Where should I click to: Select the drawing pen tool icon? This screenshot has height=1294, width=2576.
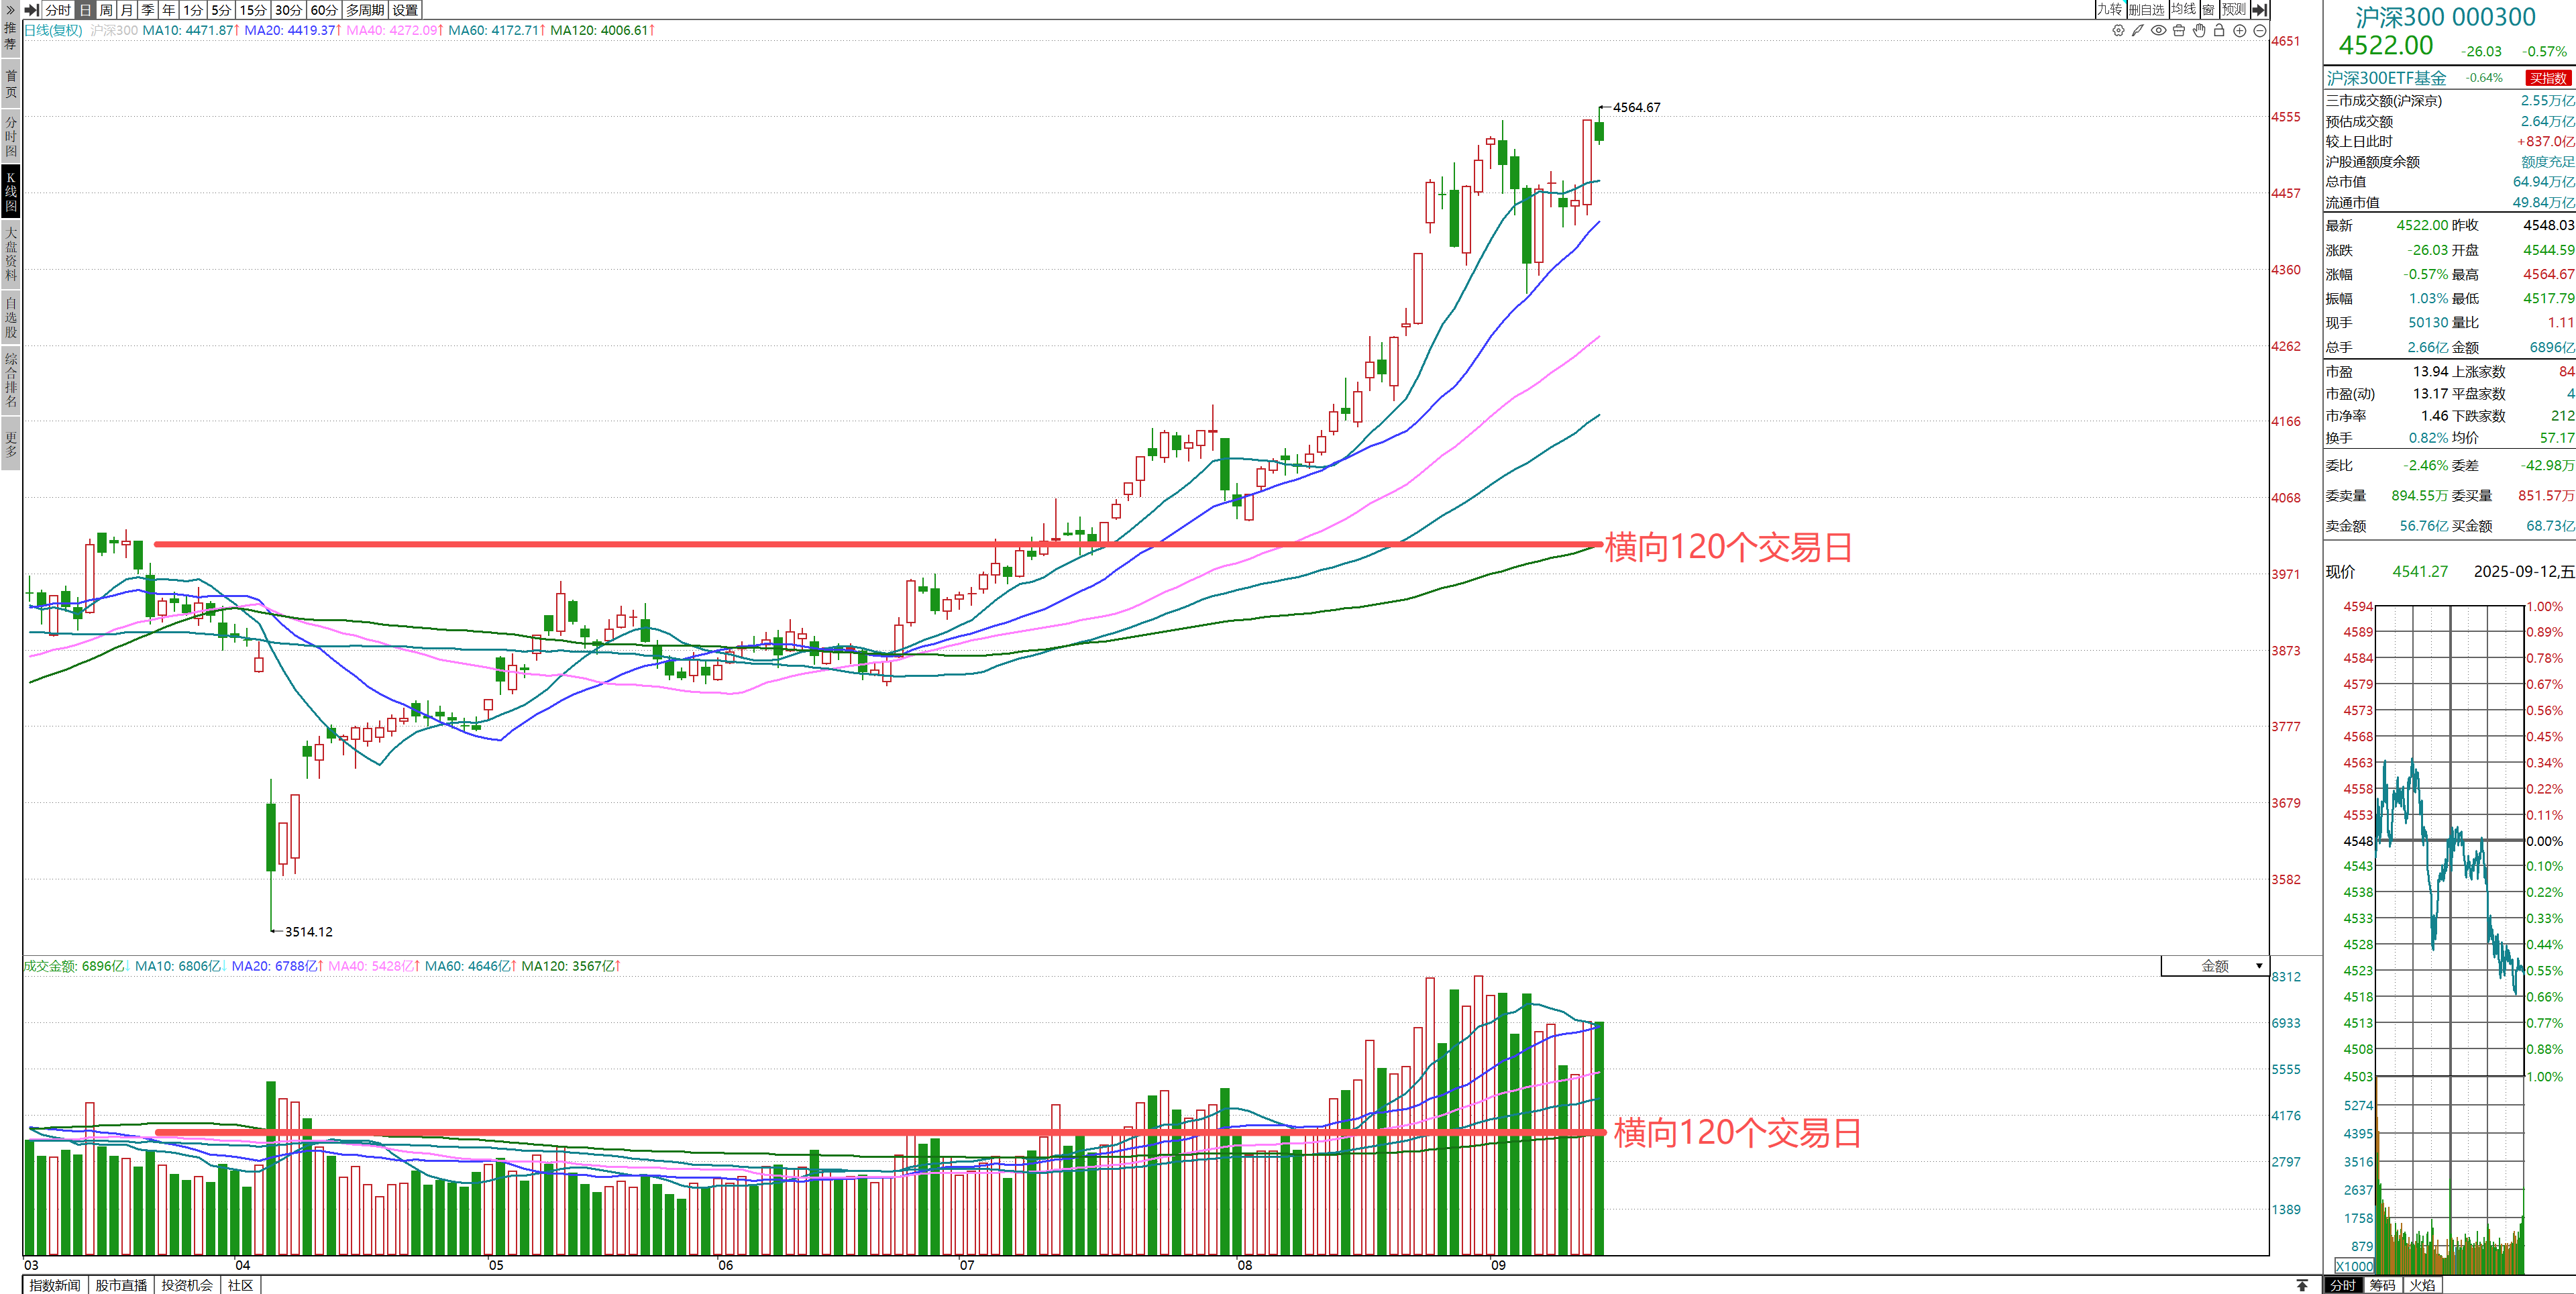point(2138,31)
